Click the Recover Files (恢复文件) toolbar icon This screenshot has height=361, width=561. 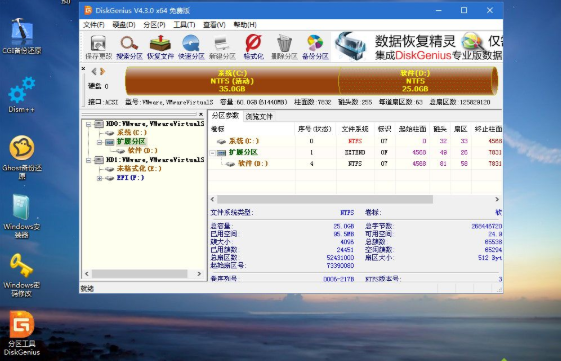point(160,47)
